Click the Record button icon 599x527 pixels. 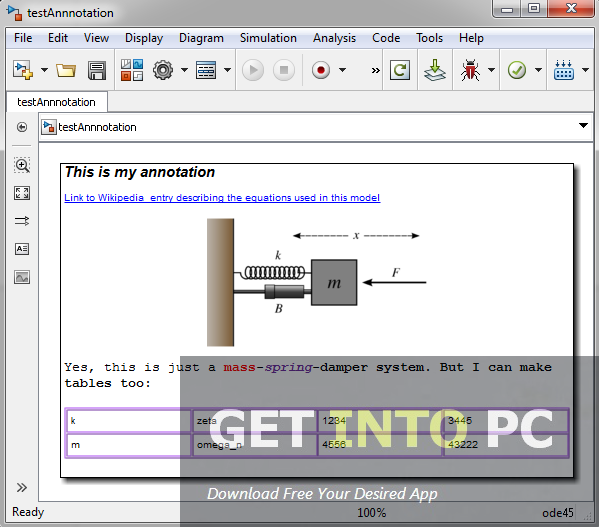pyautogui.click(x=321, y=70)
